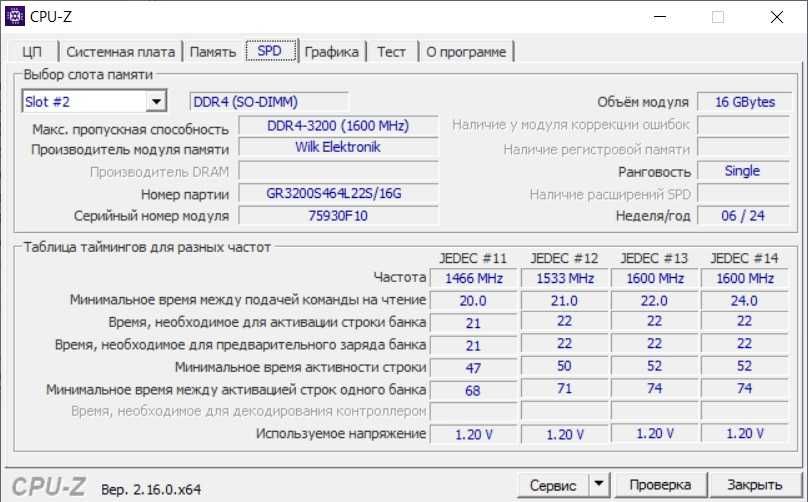
Task: Click the 50 row active time cell
Action: [565, 366]
